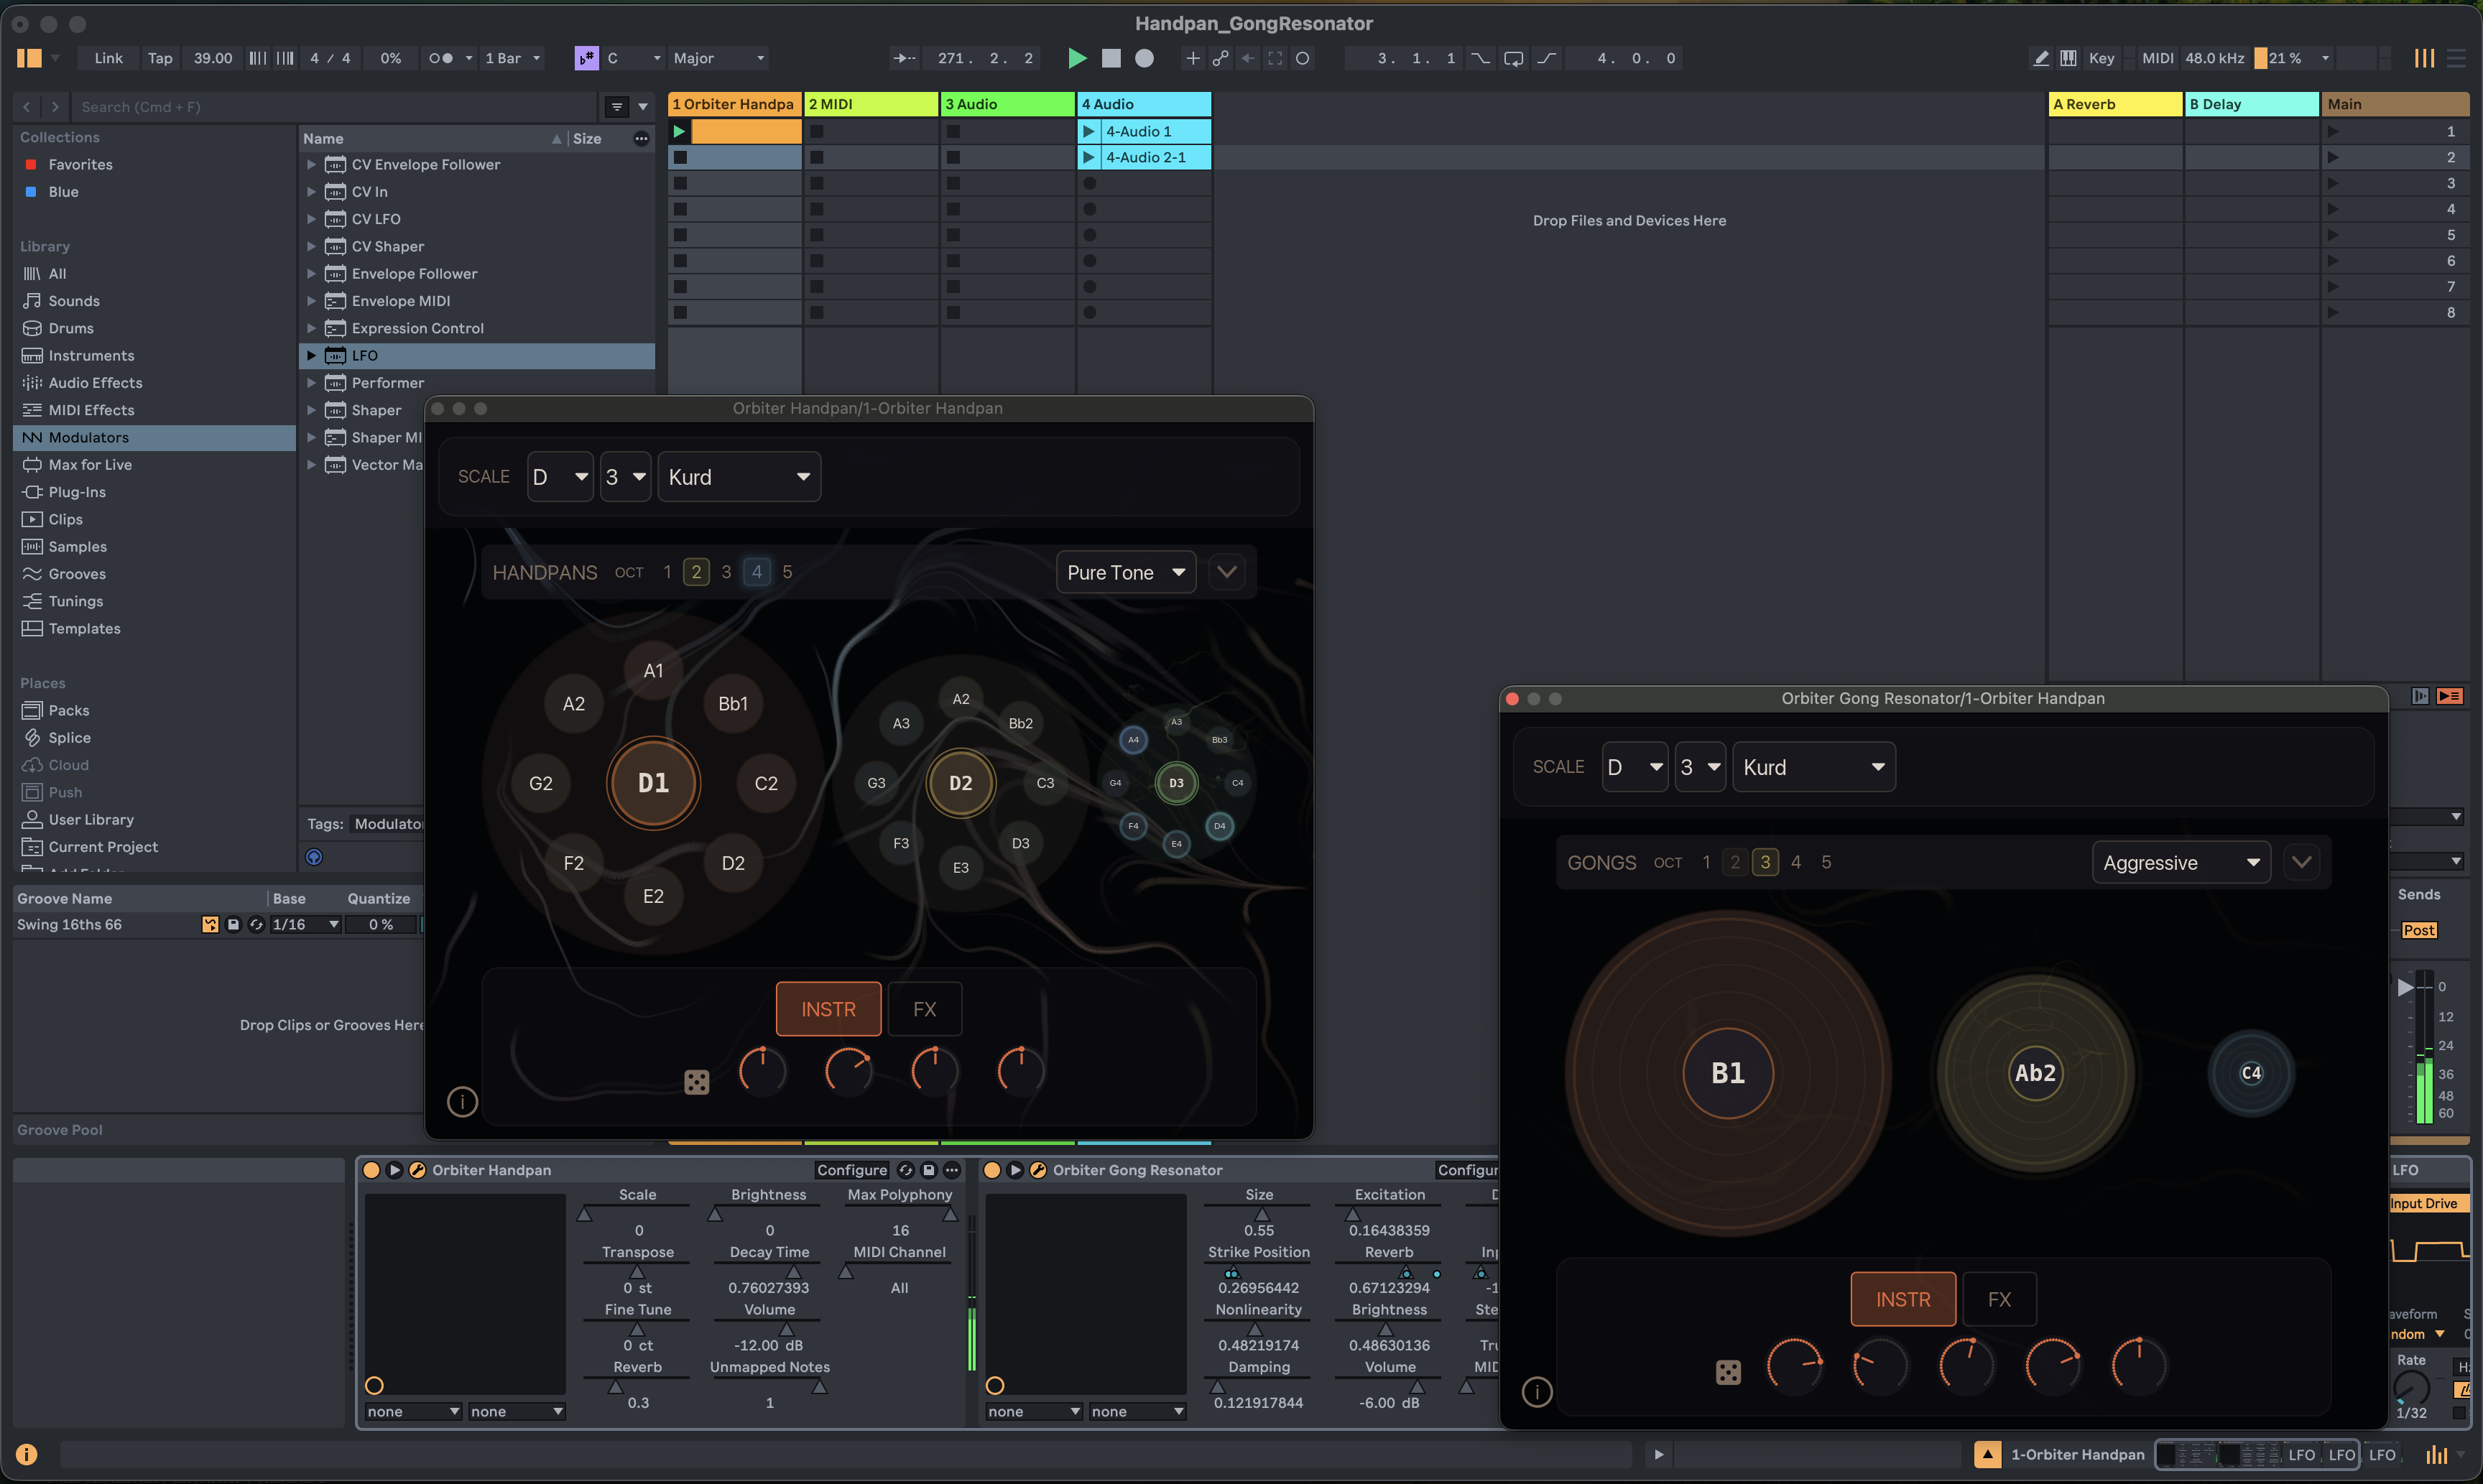
Task: Click the dice randomize icon in Orbiter Handpan
Action: point(696,1082)
